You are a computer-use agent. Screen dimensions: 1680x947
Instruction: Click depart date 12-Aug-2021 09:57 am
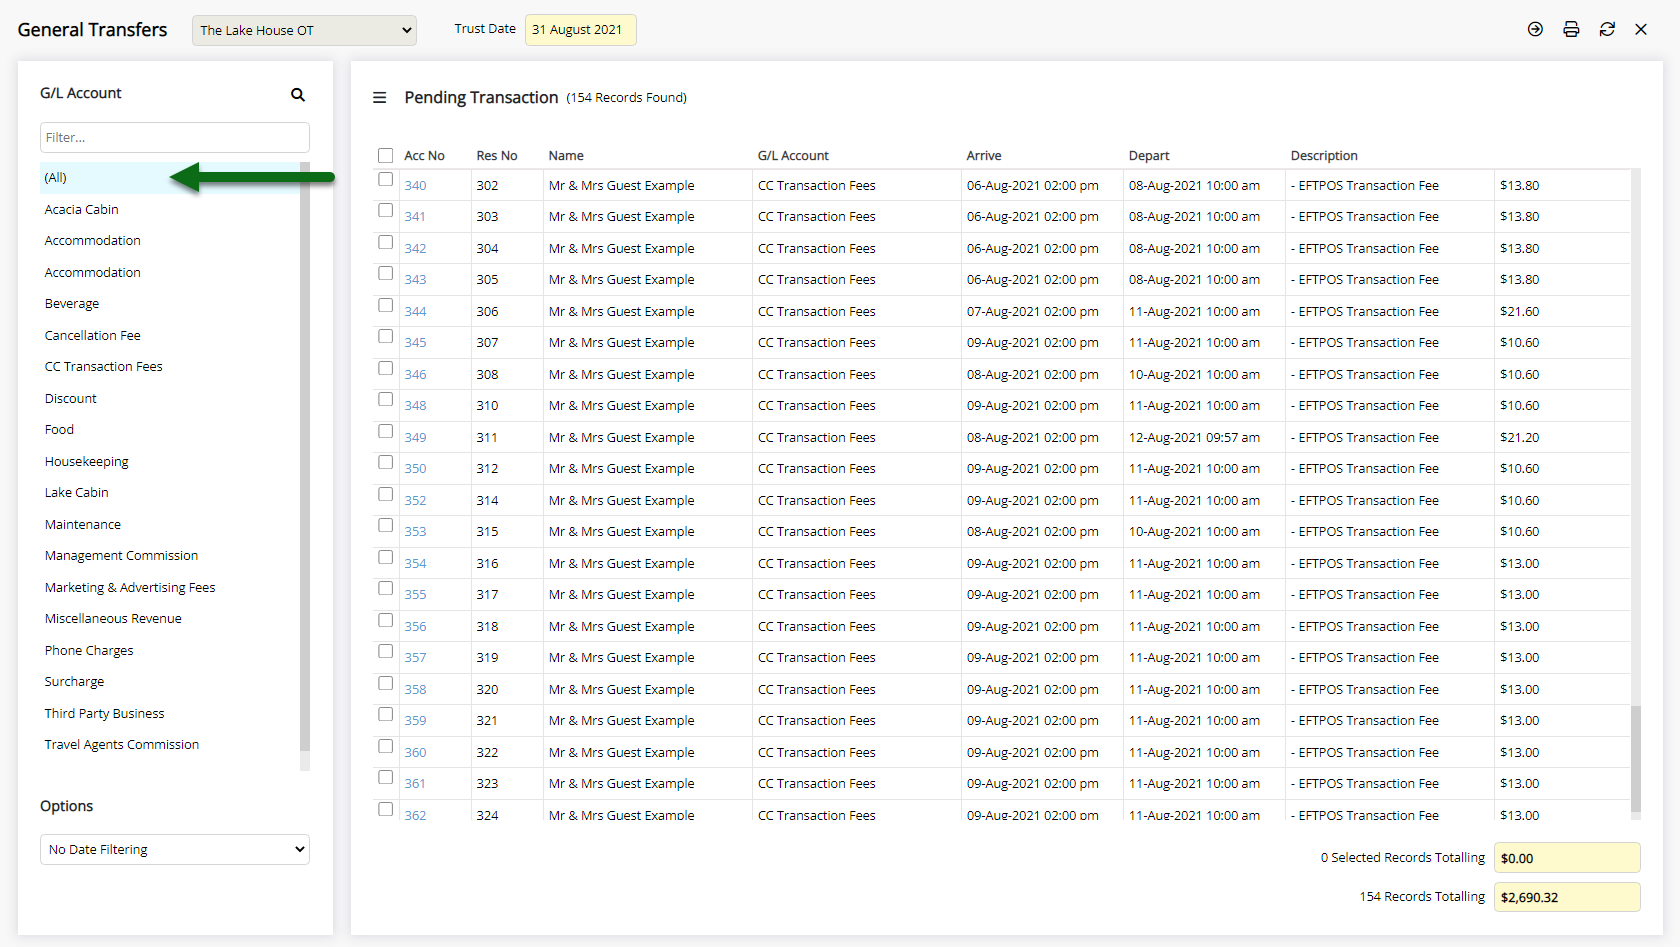1194,438
